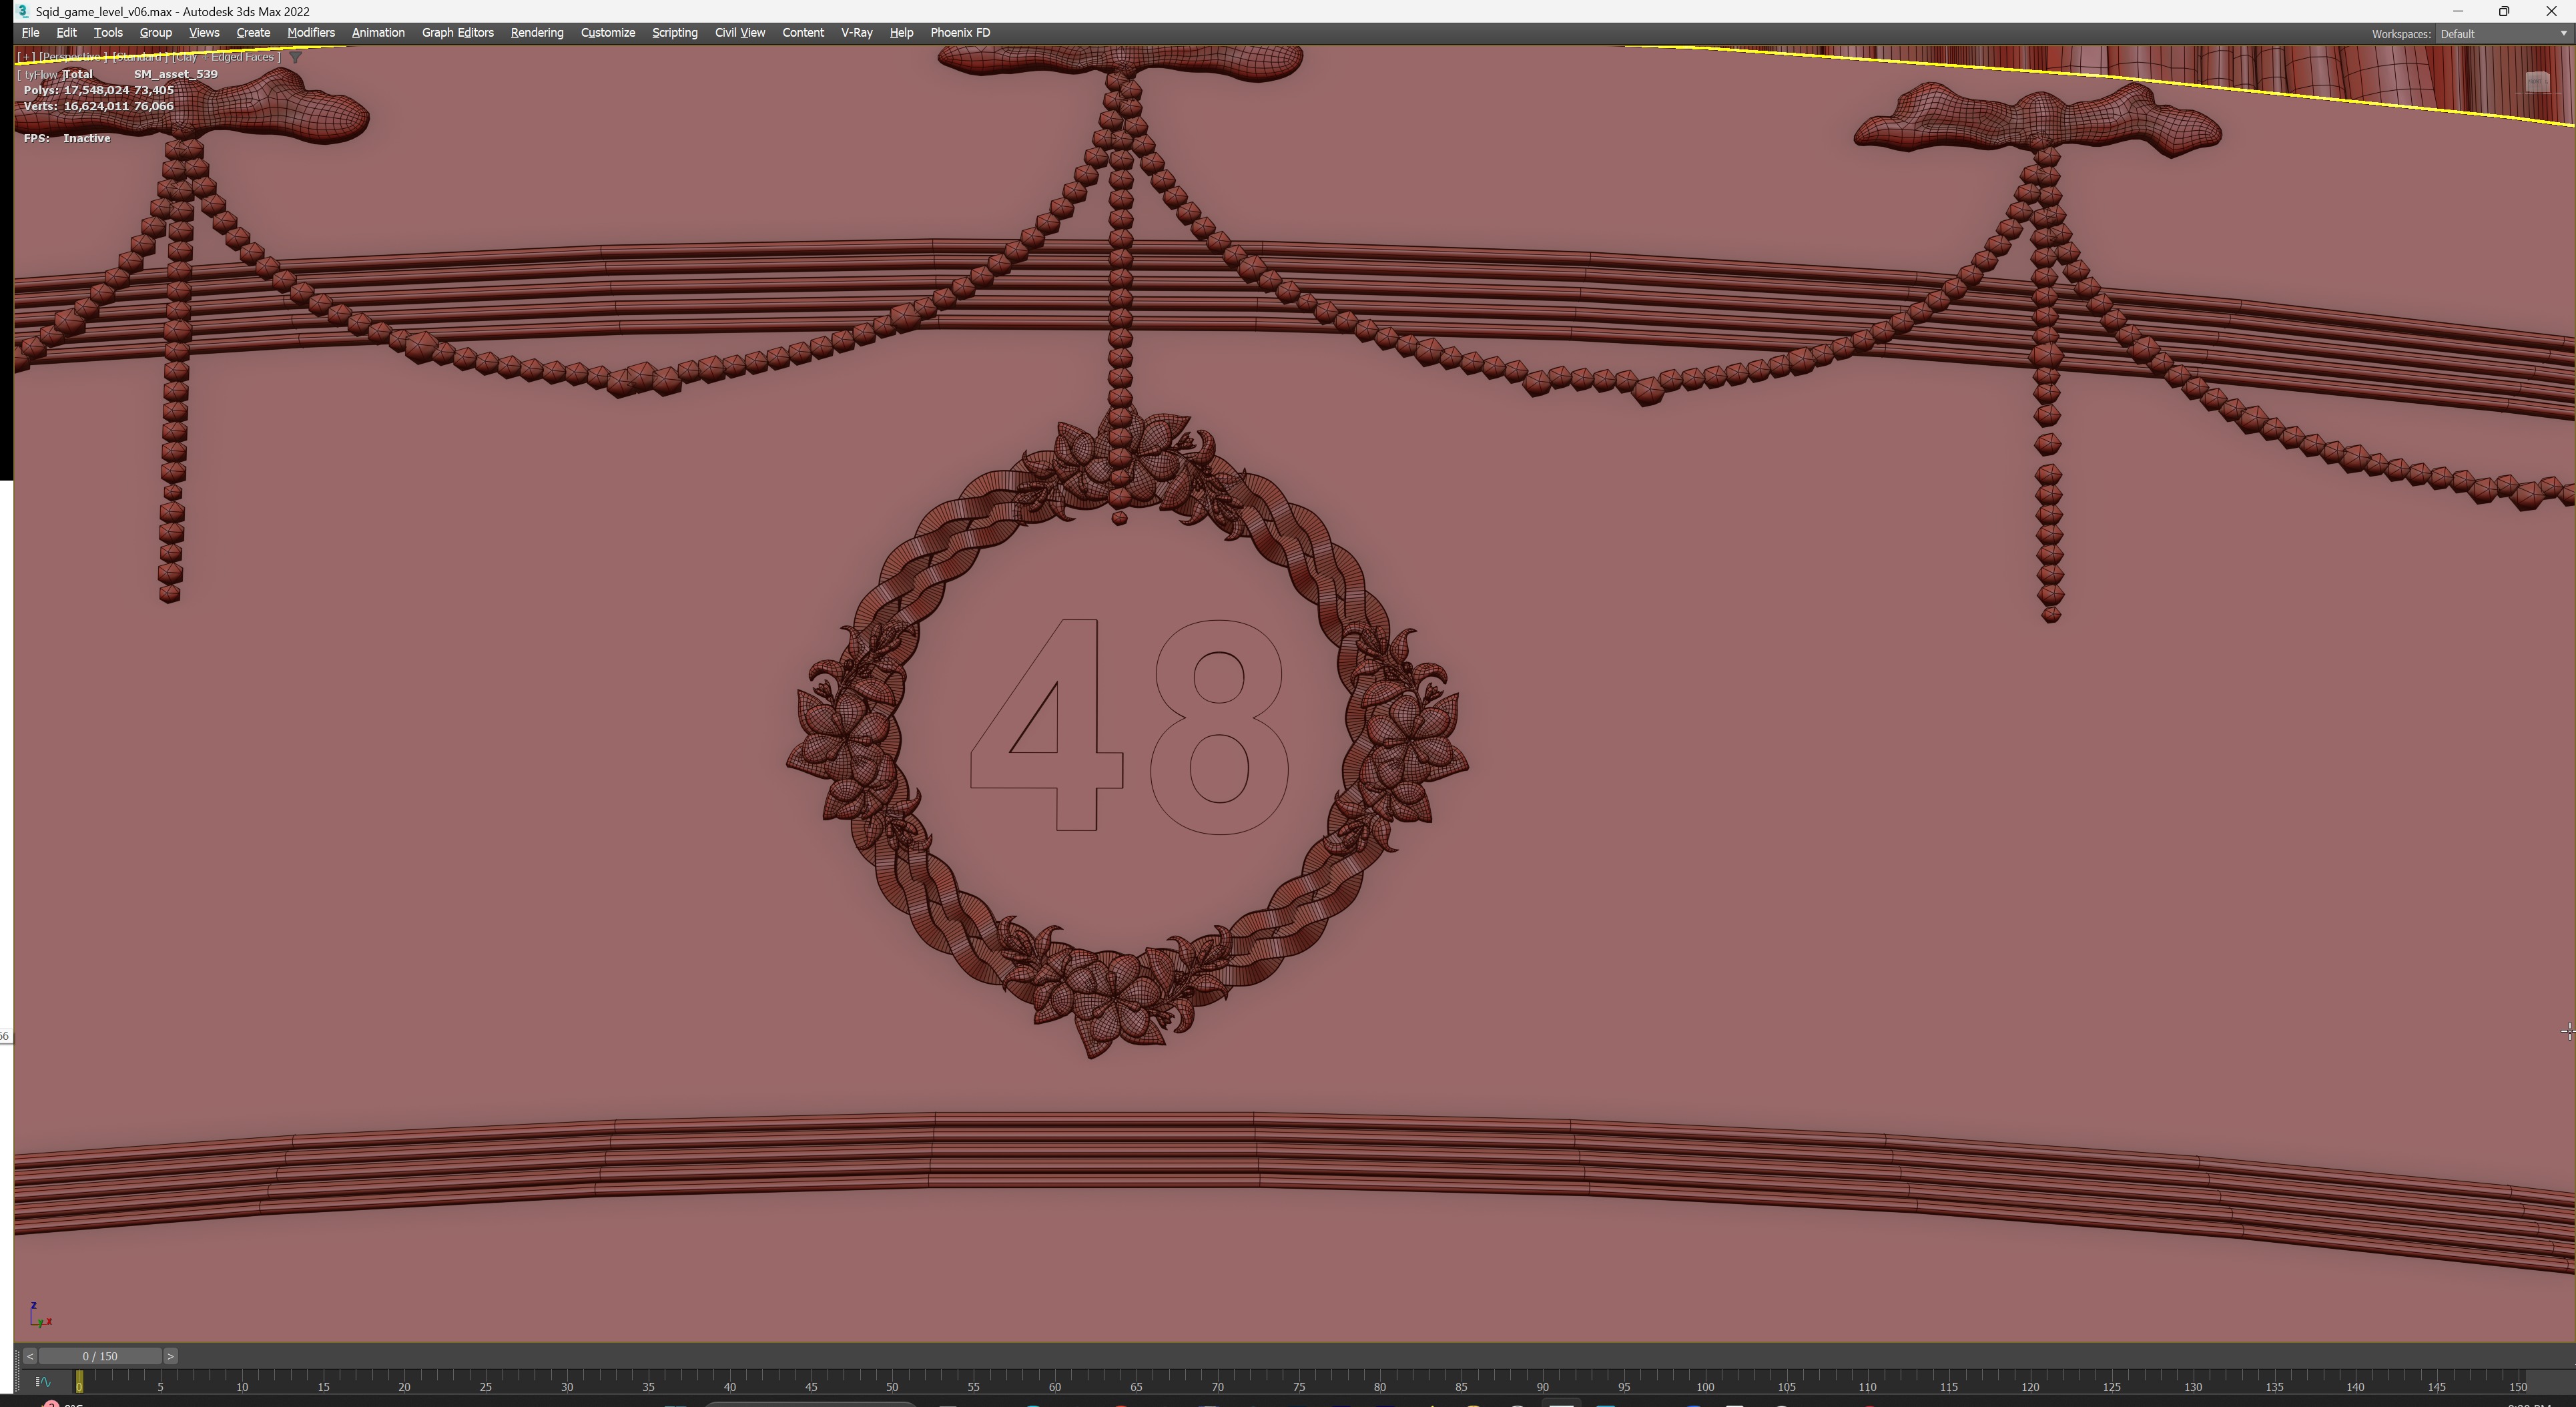
Task: Click the tyFlow viewport label
Action: [40, 75]
